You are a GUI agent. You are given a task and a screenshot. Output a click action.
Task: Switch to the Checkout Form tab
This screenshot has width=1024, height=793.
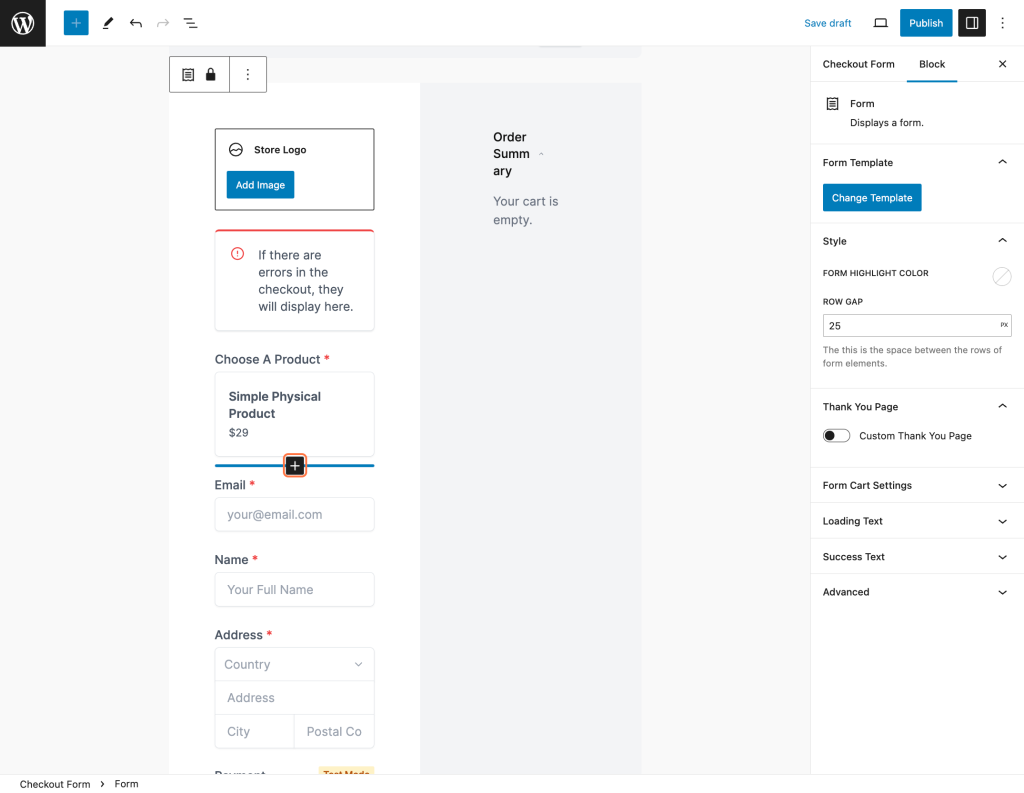click(858, 64)
